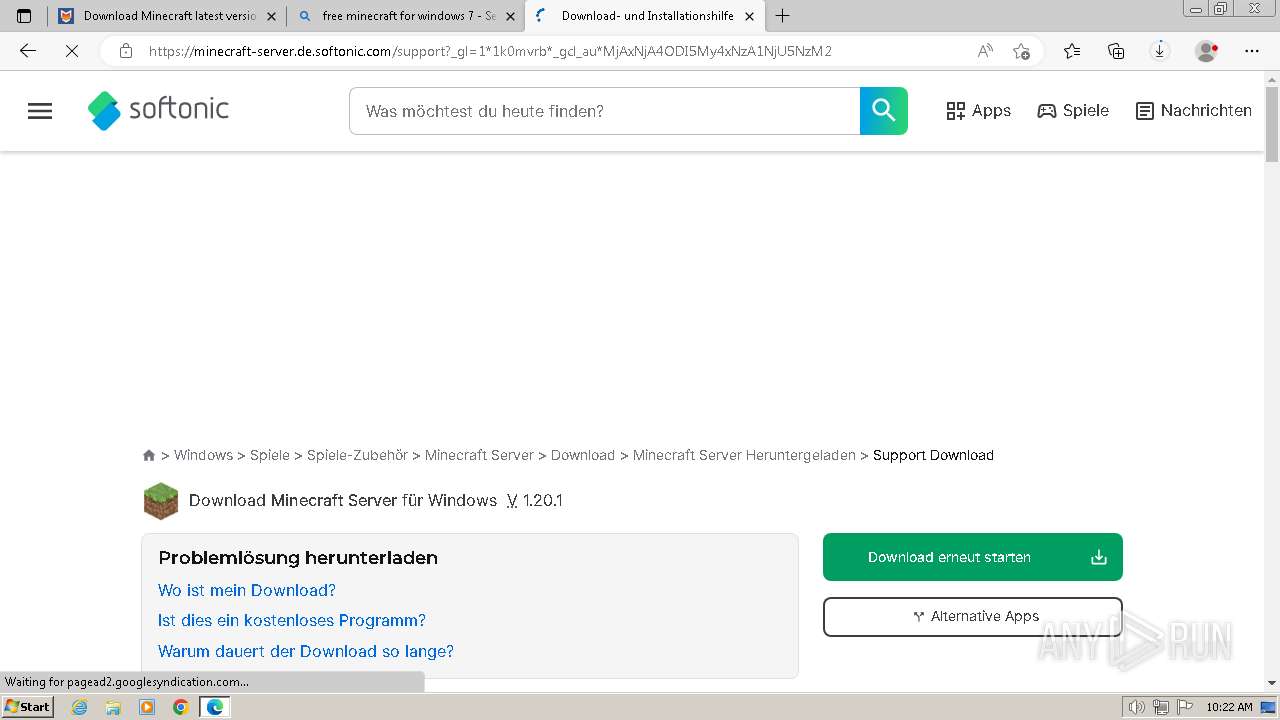Go to the Windows breadcrumb
This screenshot has height=720, width=1280.
point(203,455)
